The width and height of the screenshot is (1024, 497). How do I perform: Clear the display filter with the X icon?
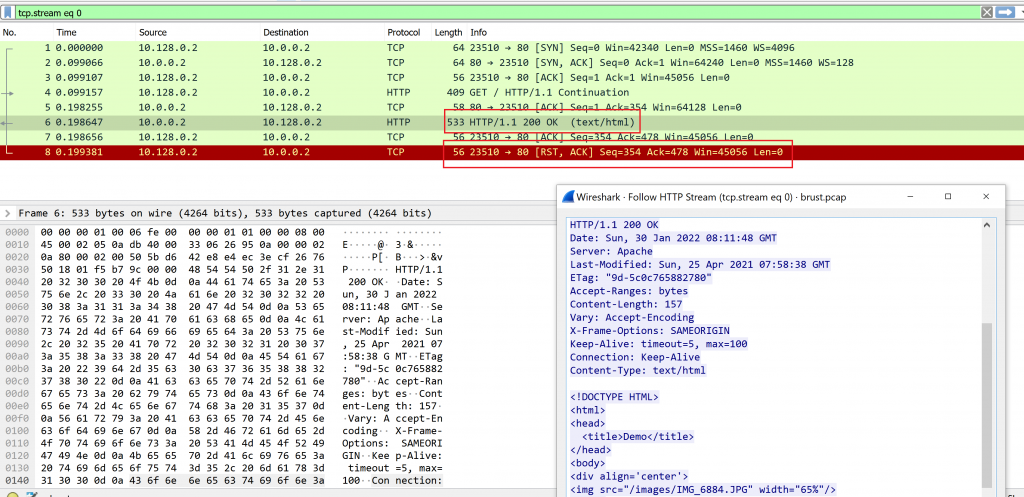[x=987, y=12]
